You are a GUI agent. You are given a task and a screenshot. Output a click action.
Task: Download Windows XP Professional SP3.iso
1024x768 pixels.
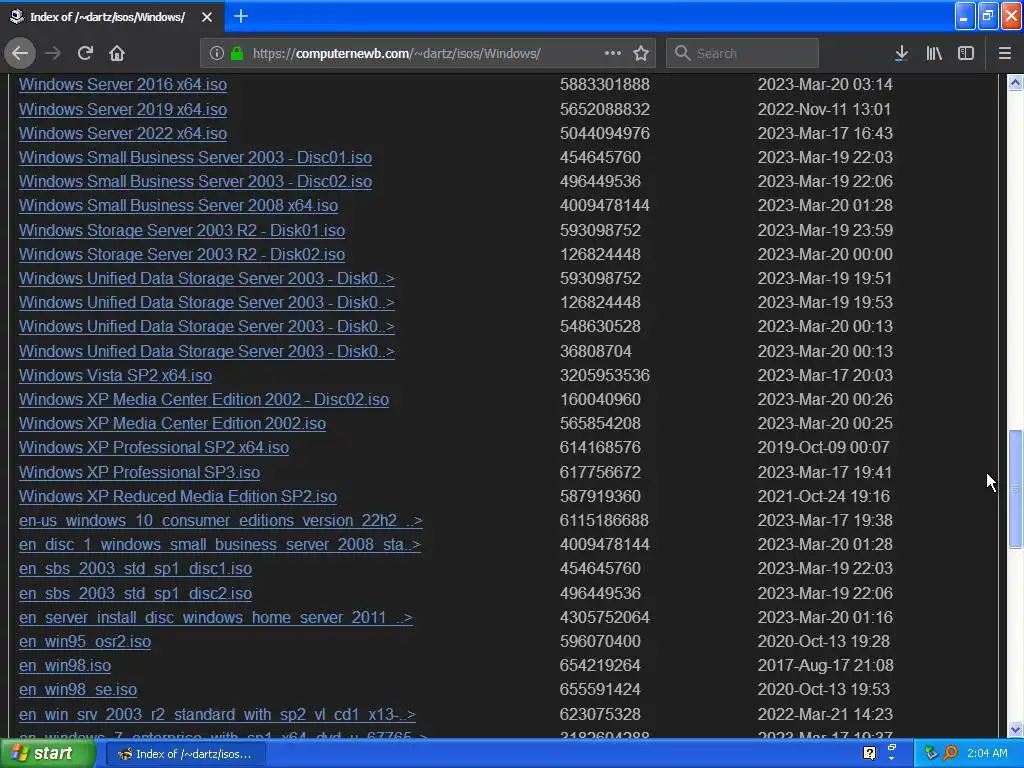point(139,472)
